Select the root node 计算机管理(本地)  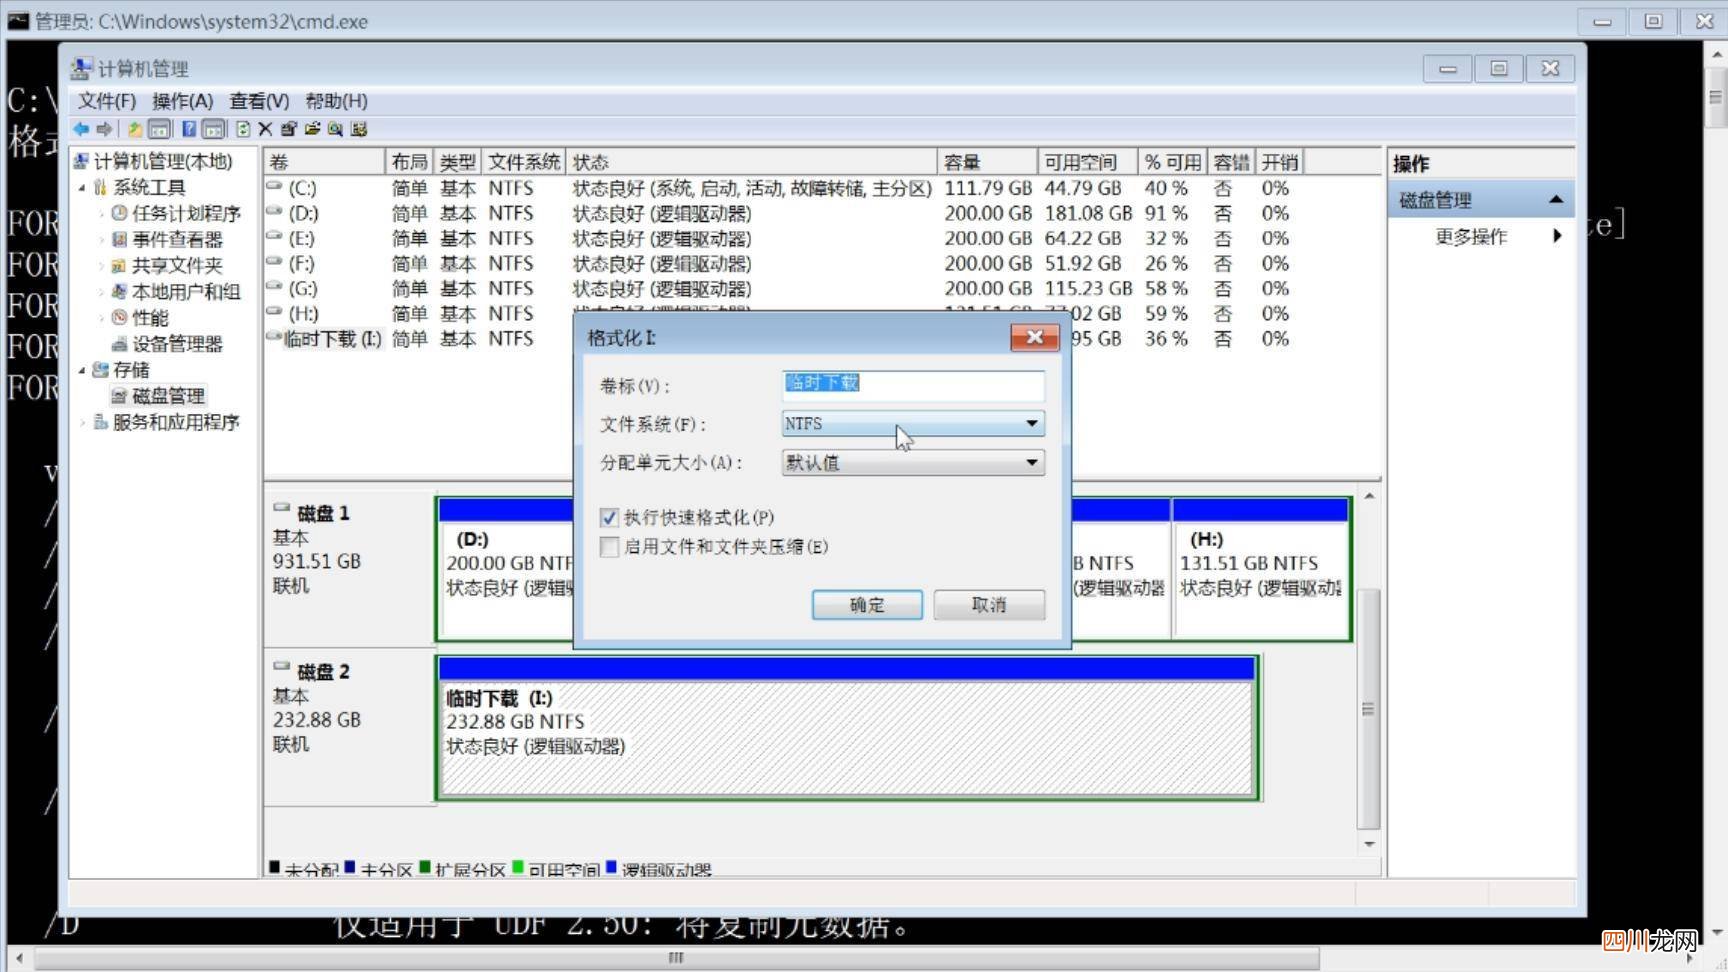(163, 161)
